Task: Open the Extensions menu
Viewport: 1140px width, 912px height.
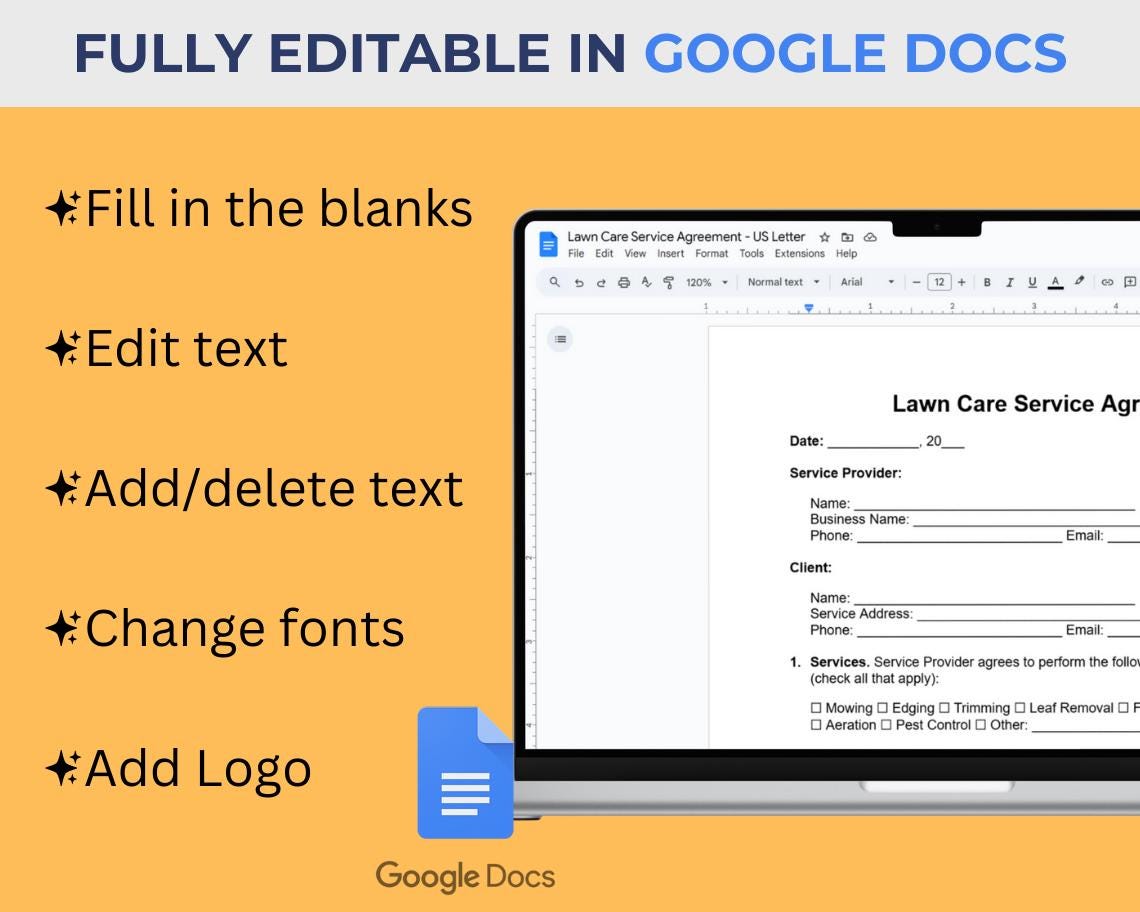Action: tap(800, 254)
